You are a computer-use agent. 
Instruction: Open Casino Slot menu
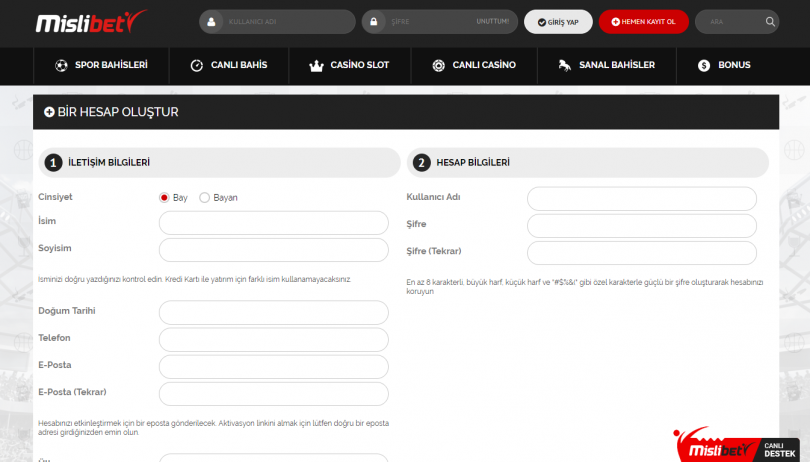tap(350, 66)
